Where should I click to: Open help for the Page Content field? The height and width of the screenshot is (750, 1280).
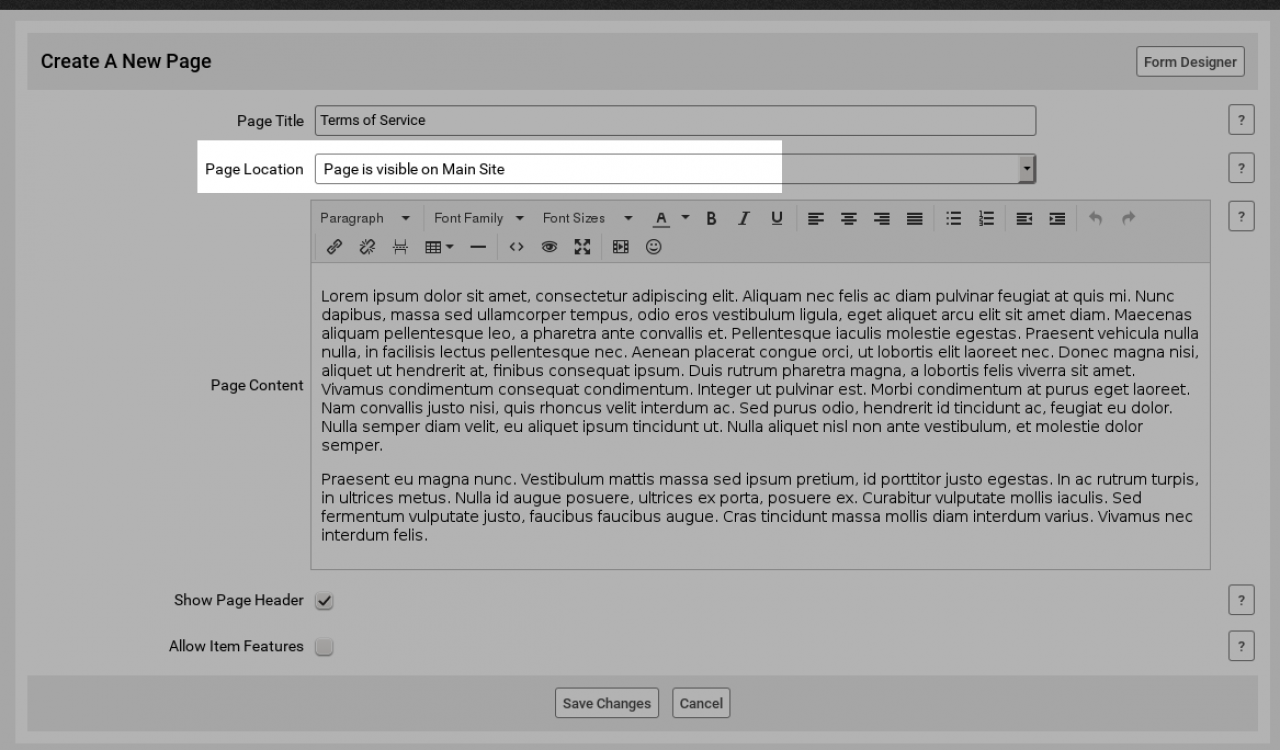point(1241,217)
